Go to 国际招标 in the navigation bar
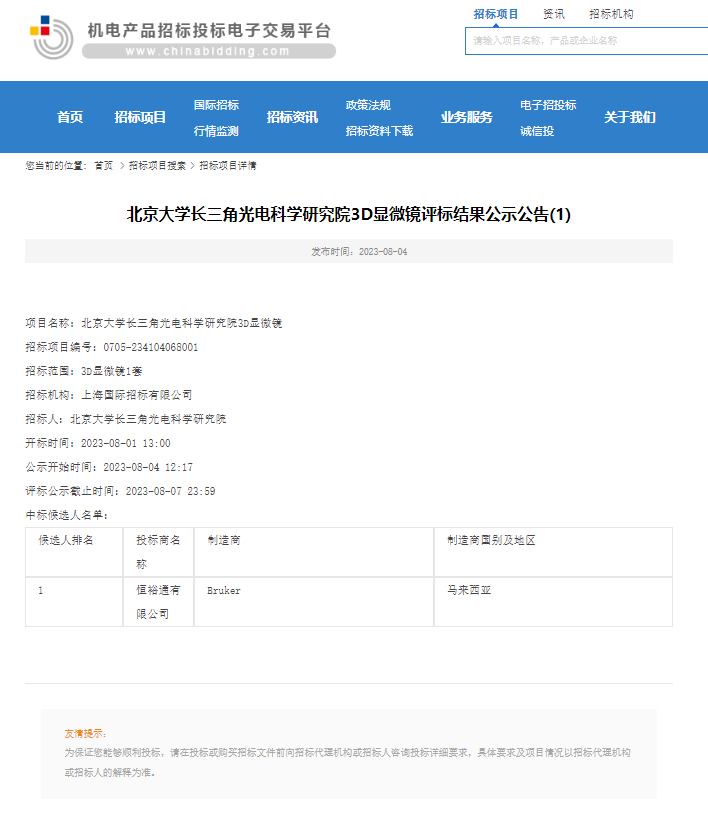 pos(216,105)
